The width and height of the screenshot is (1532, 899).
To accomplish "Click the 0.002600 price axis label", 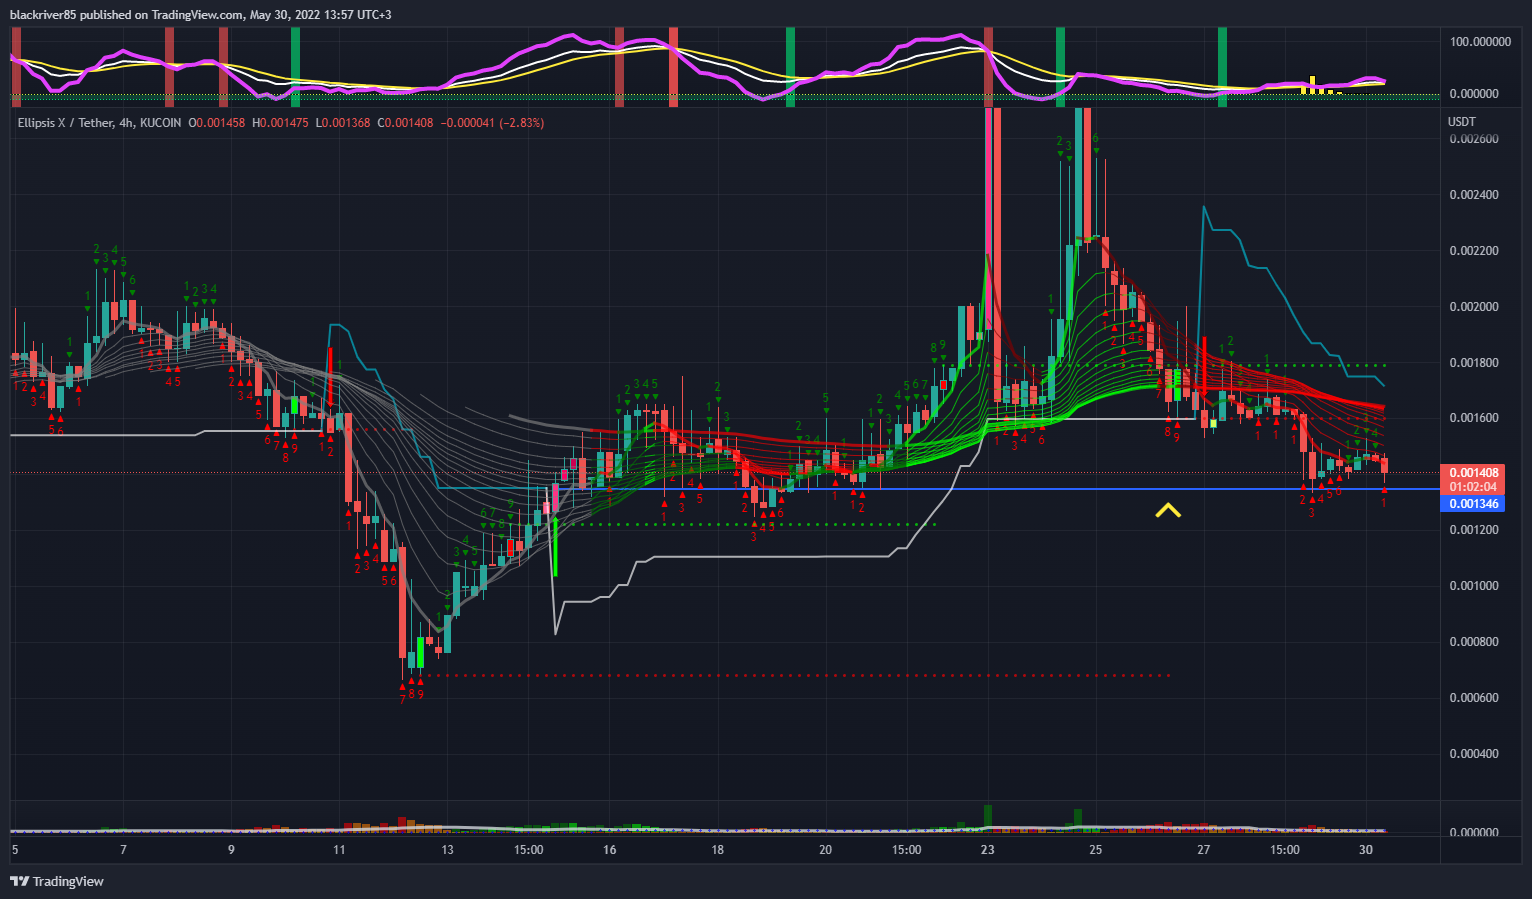I will (x=1474, y=139).
